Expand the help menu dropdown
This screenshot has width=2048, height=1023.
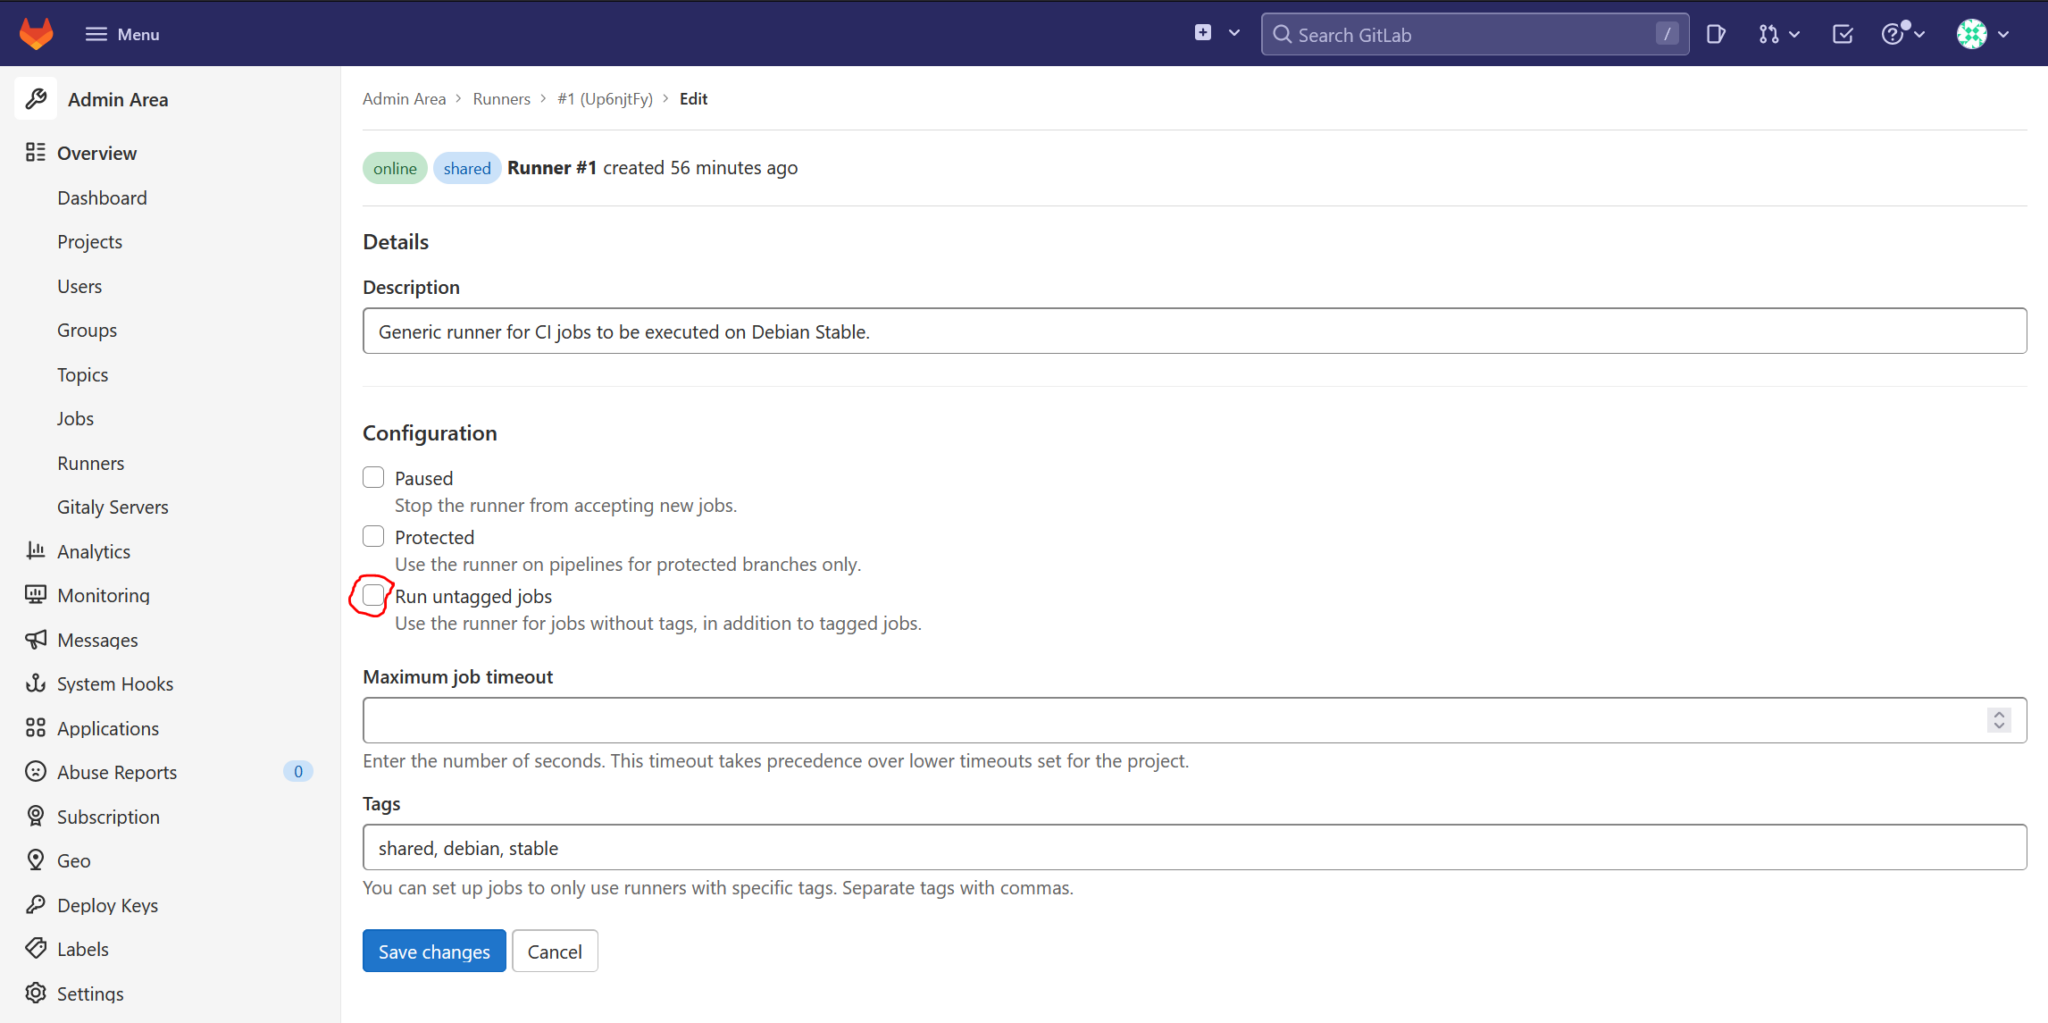(1898, 33)
